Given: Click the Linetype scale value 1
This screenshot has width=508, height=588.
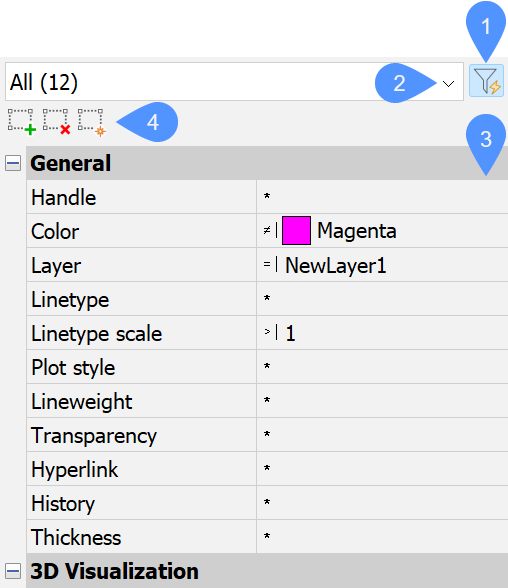Looking at the screenshot, I should pos(291,333).
